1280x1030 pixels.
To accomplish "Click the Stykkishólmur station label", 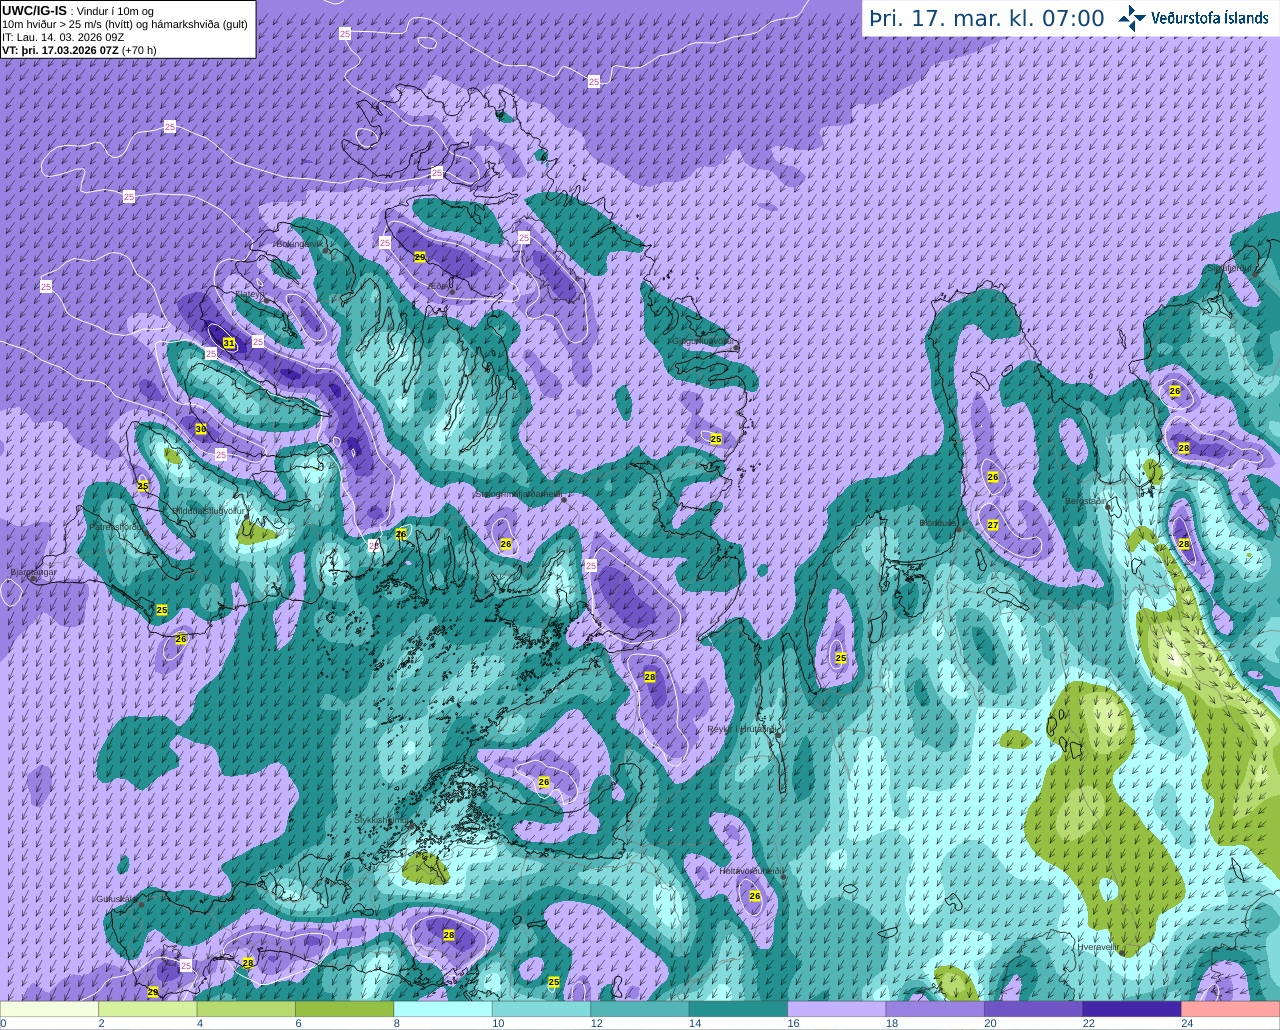I will point(382,820).
